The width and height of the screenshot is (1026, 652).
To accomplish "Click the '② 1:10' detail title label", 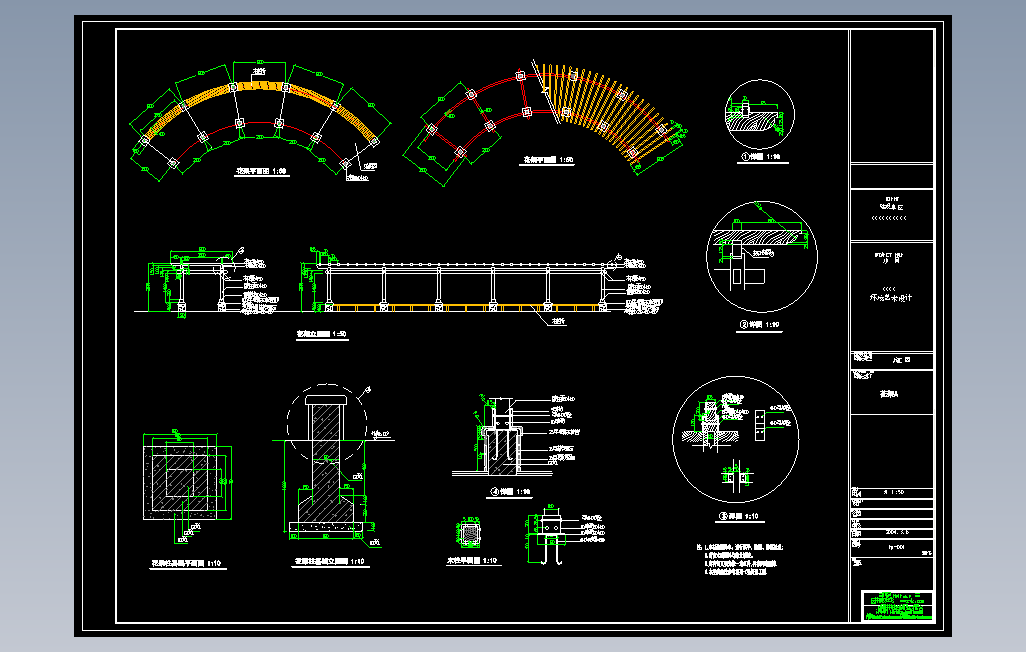I will (760, 325).
